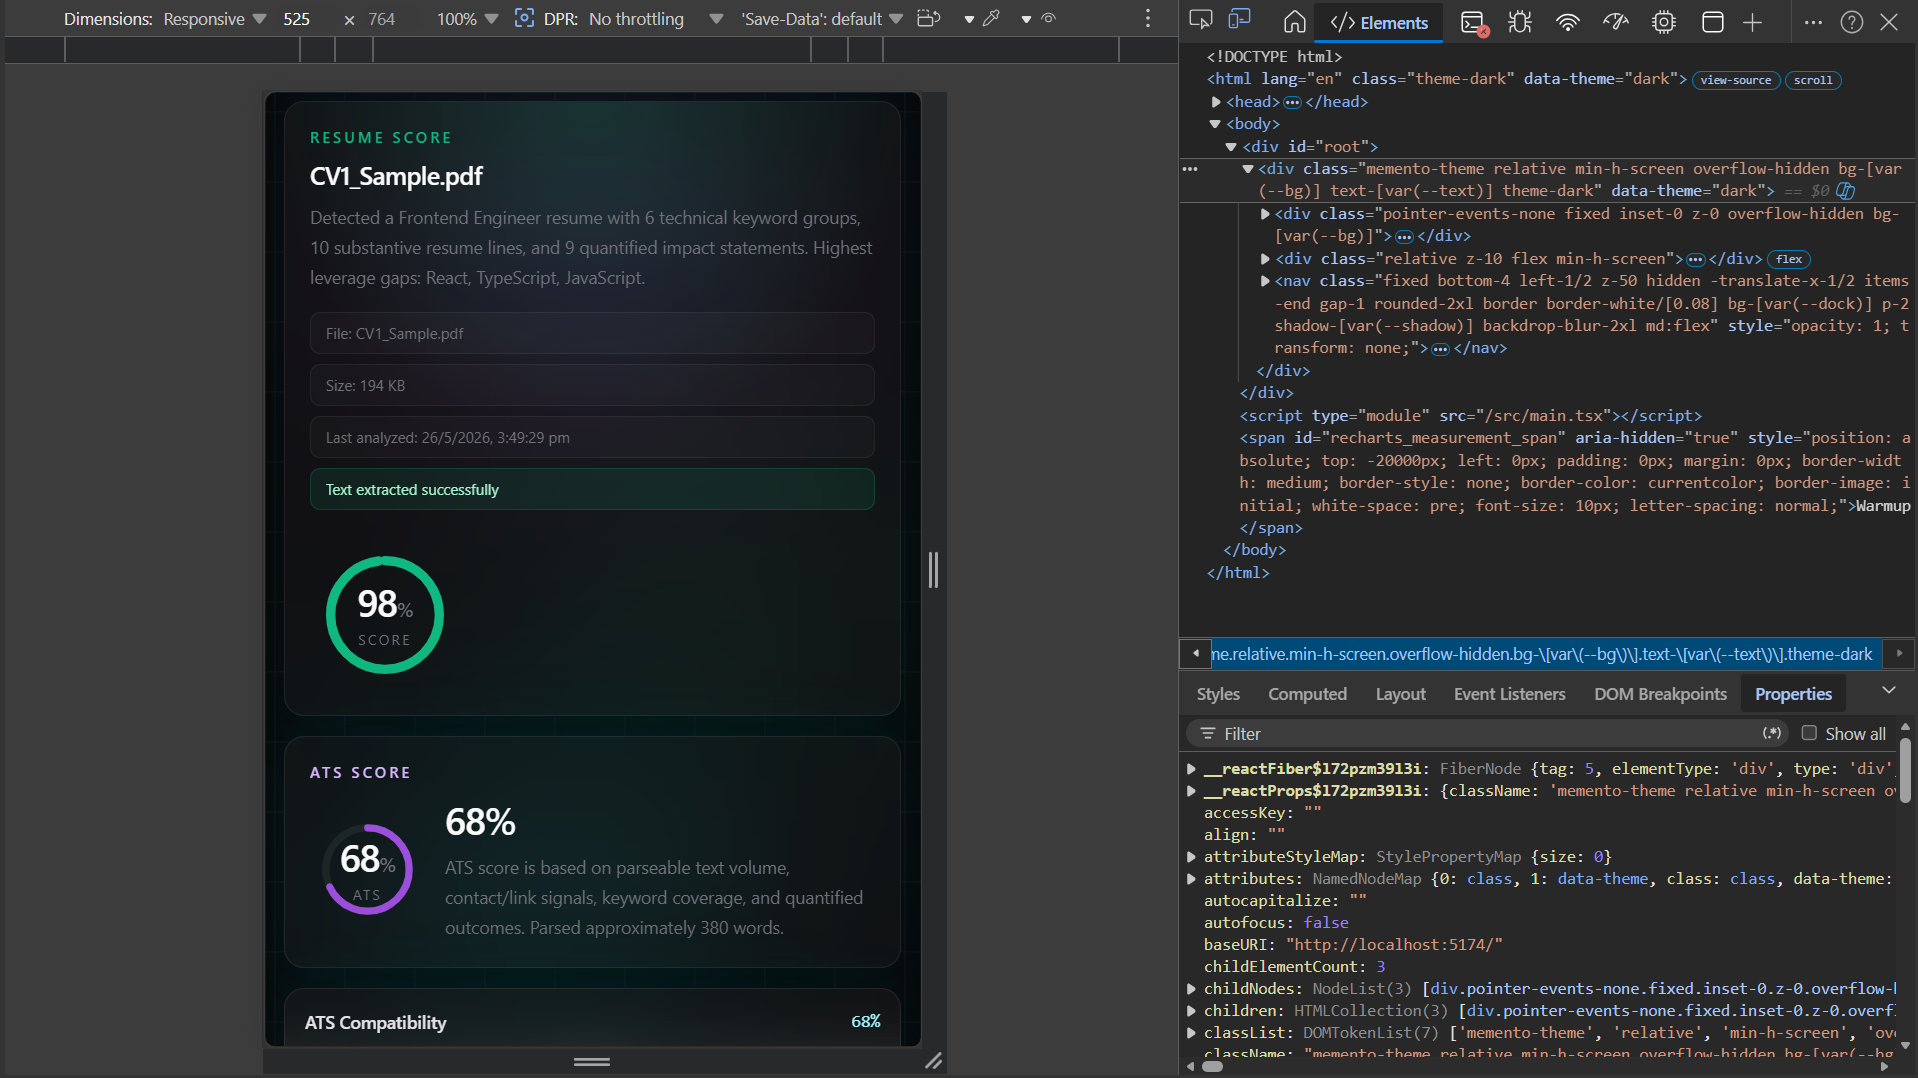Click the Text extracted successfully banner
1918x1078 pixels.
coord(592,489)
